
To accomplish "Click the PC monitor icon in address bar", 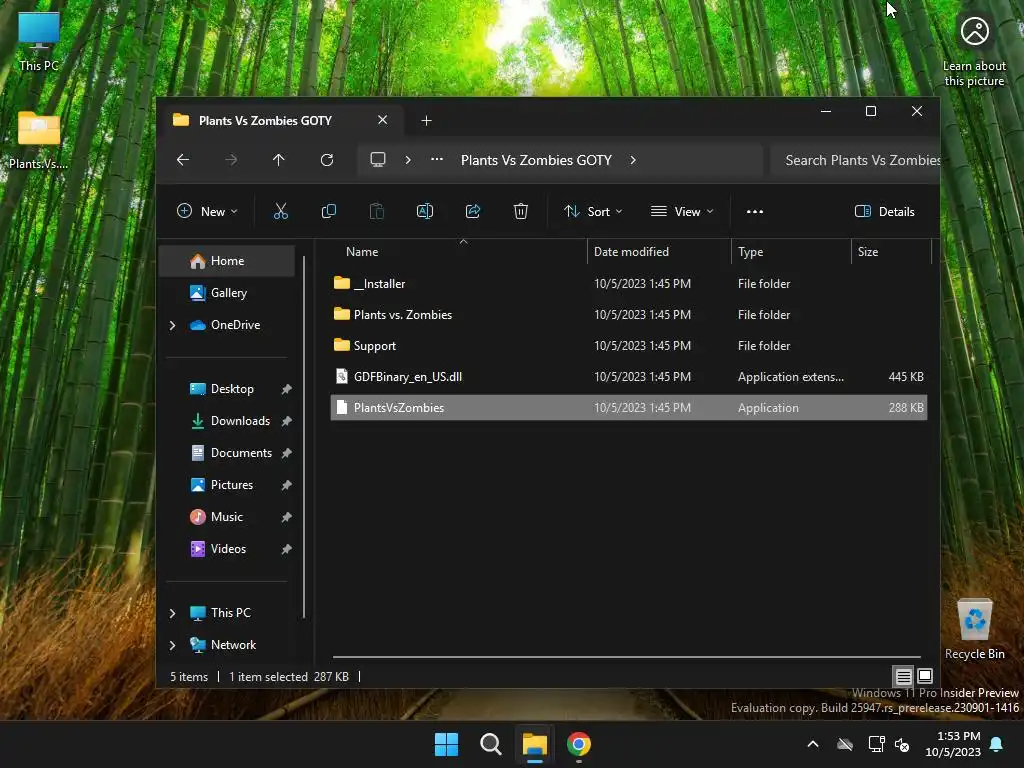I will 377,160.
